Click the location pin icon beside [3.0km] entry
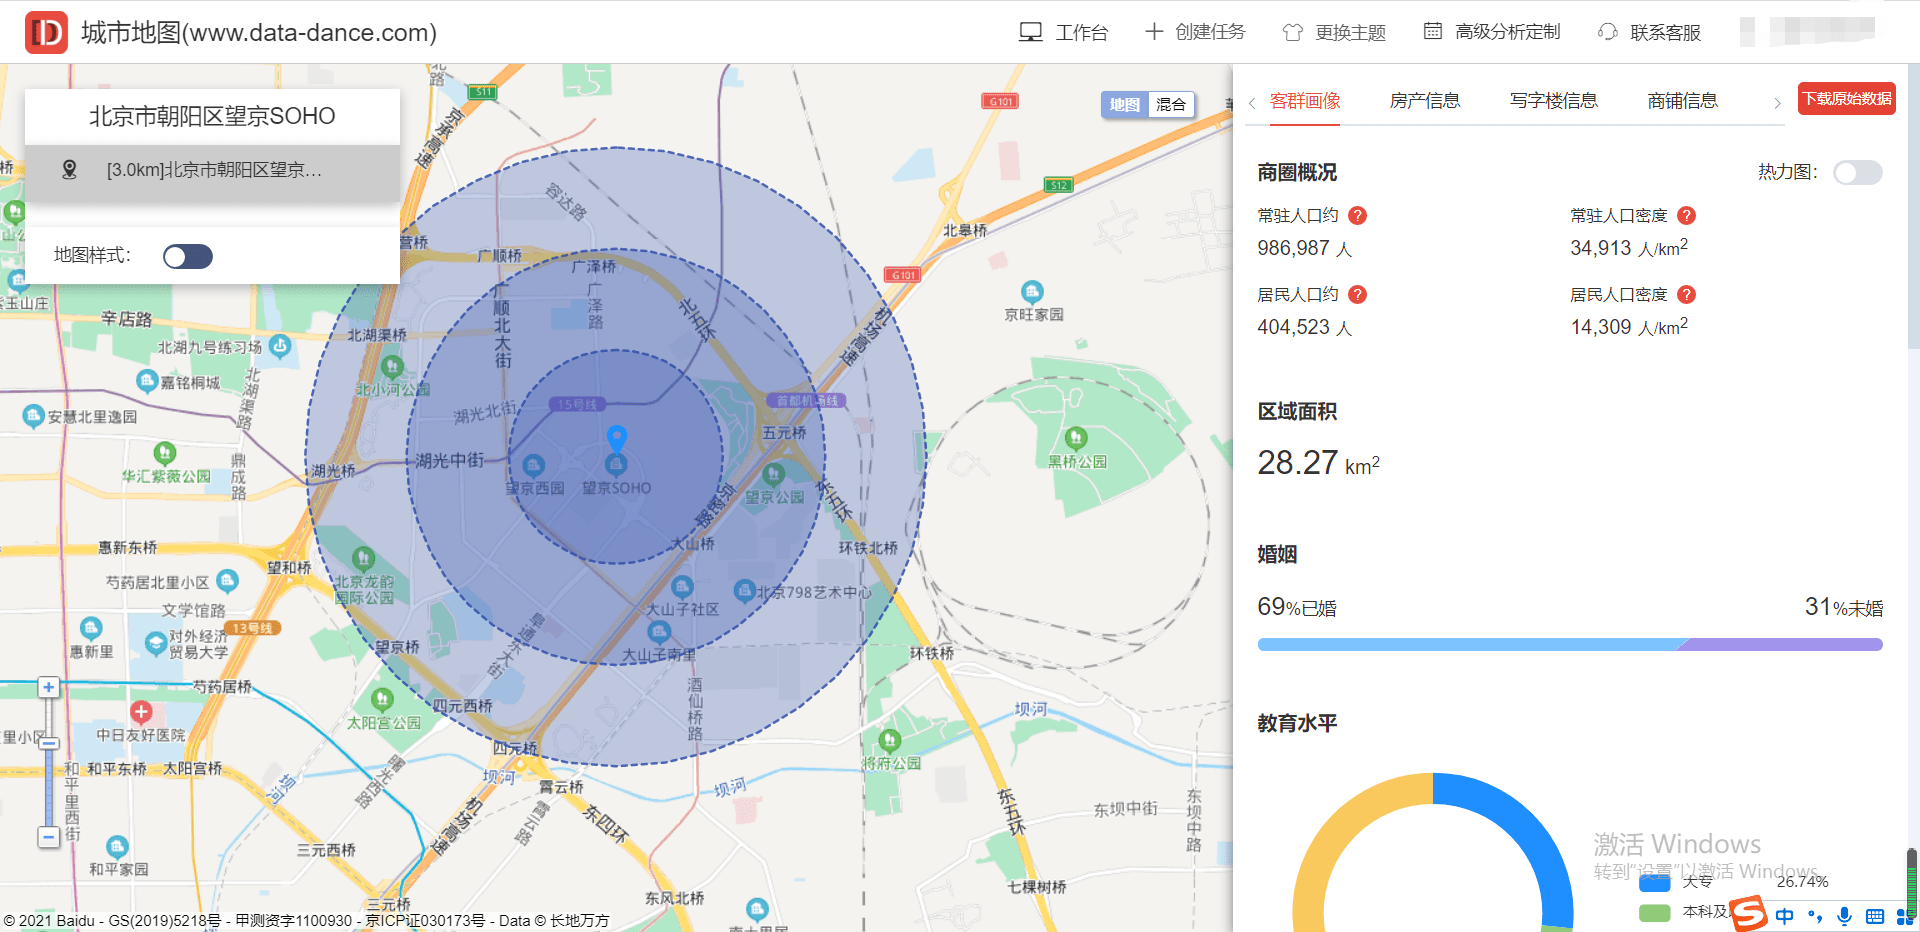The width and height of the screenshot is (1920, 932). click(69, 169)
